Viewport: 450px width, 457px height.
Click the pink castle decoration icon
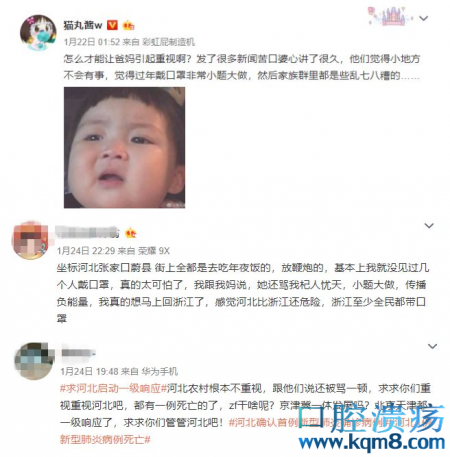390,16
